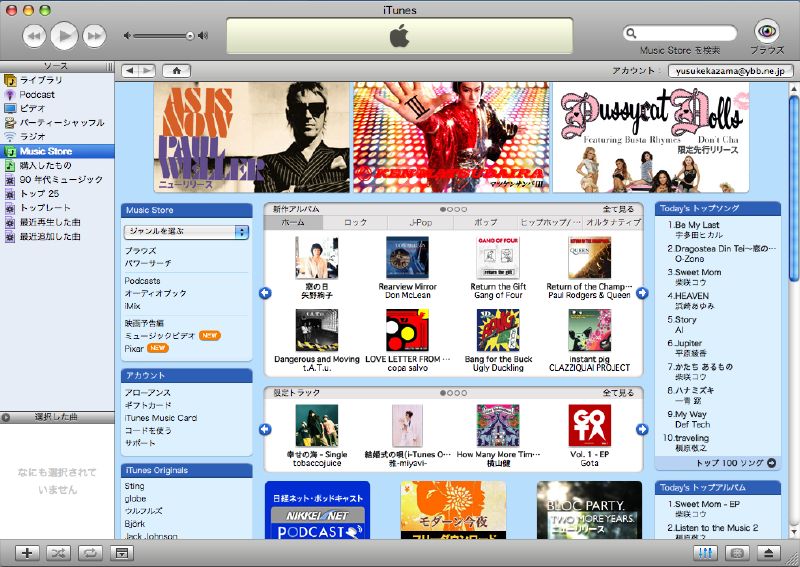Click the eject disc button
Viewport: 800px width, 567px height.
pos(769,553)
